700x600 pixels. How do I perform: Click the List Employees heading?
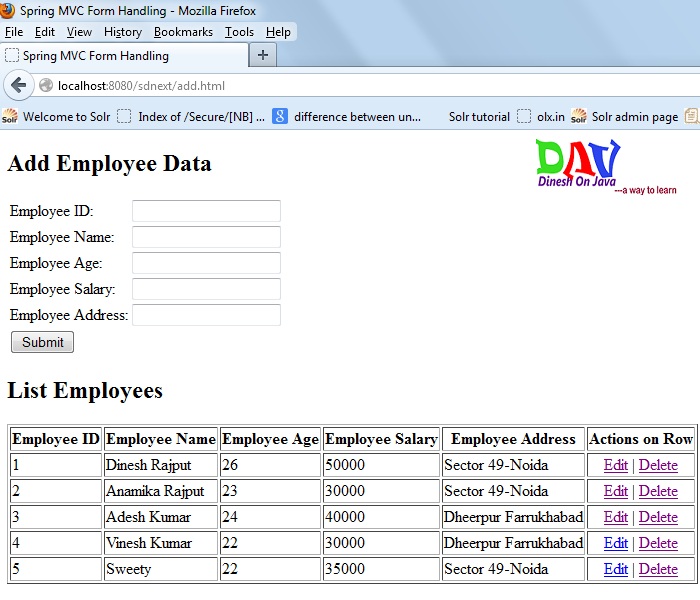(85, 390)
